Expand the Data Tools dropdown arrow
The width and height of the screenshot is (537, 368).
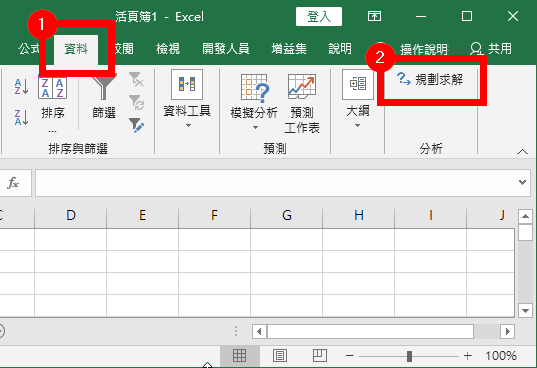click(188, 126)
